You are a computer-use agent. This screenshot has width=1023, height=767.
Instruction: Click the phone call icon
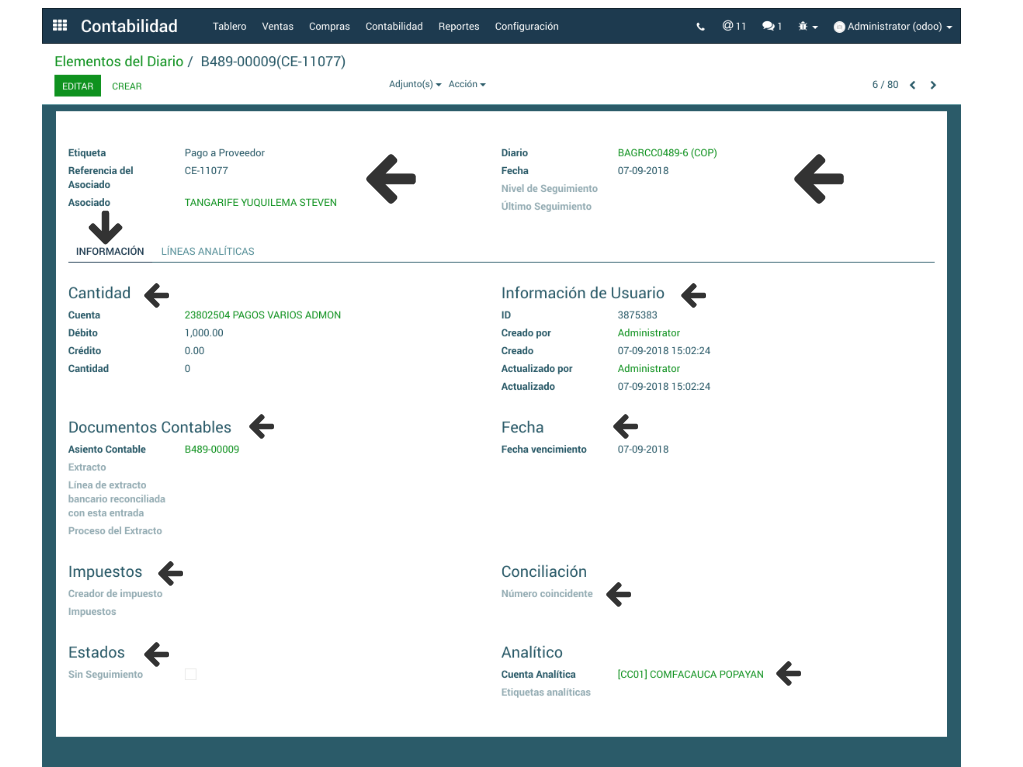click(700, 27)
